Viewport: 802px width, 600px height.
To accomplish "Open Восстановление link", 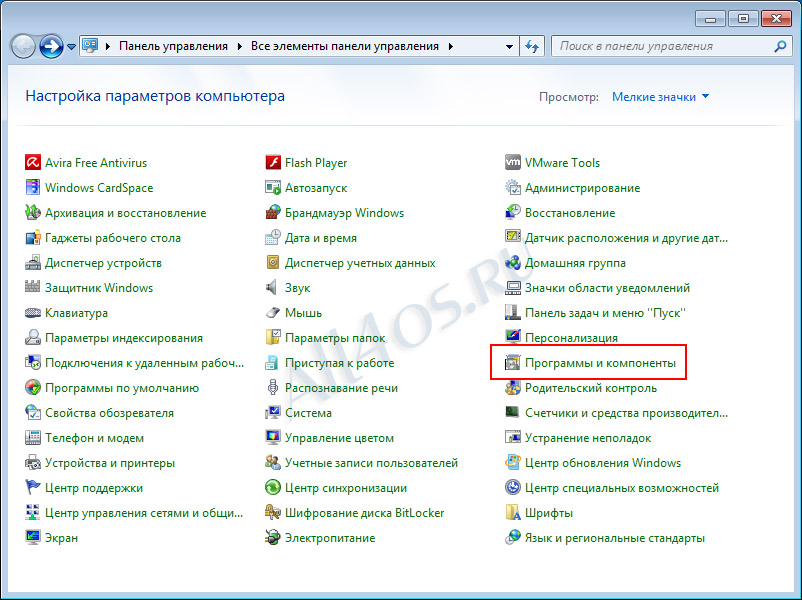I will [x=570, y=213].
